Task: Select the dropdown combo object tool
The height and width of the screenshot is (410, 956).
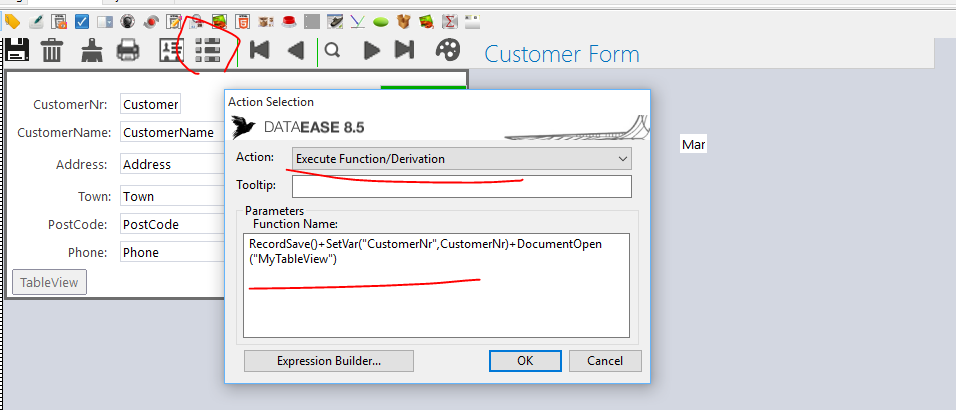Action: (105, 23)
